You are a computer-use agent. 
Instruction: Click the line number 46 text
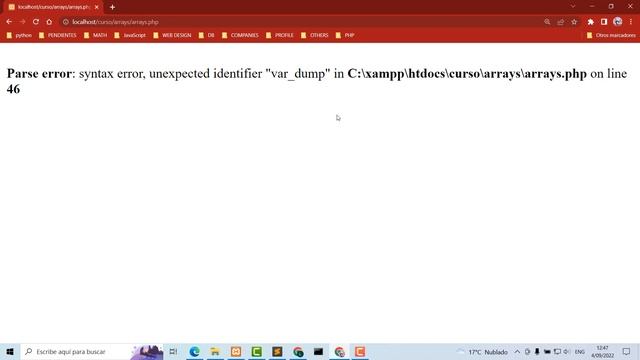click(x=13, y=89)
